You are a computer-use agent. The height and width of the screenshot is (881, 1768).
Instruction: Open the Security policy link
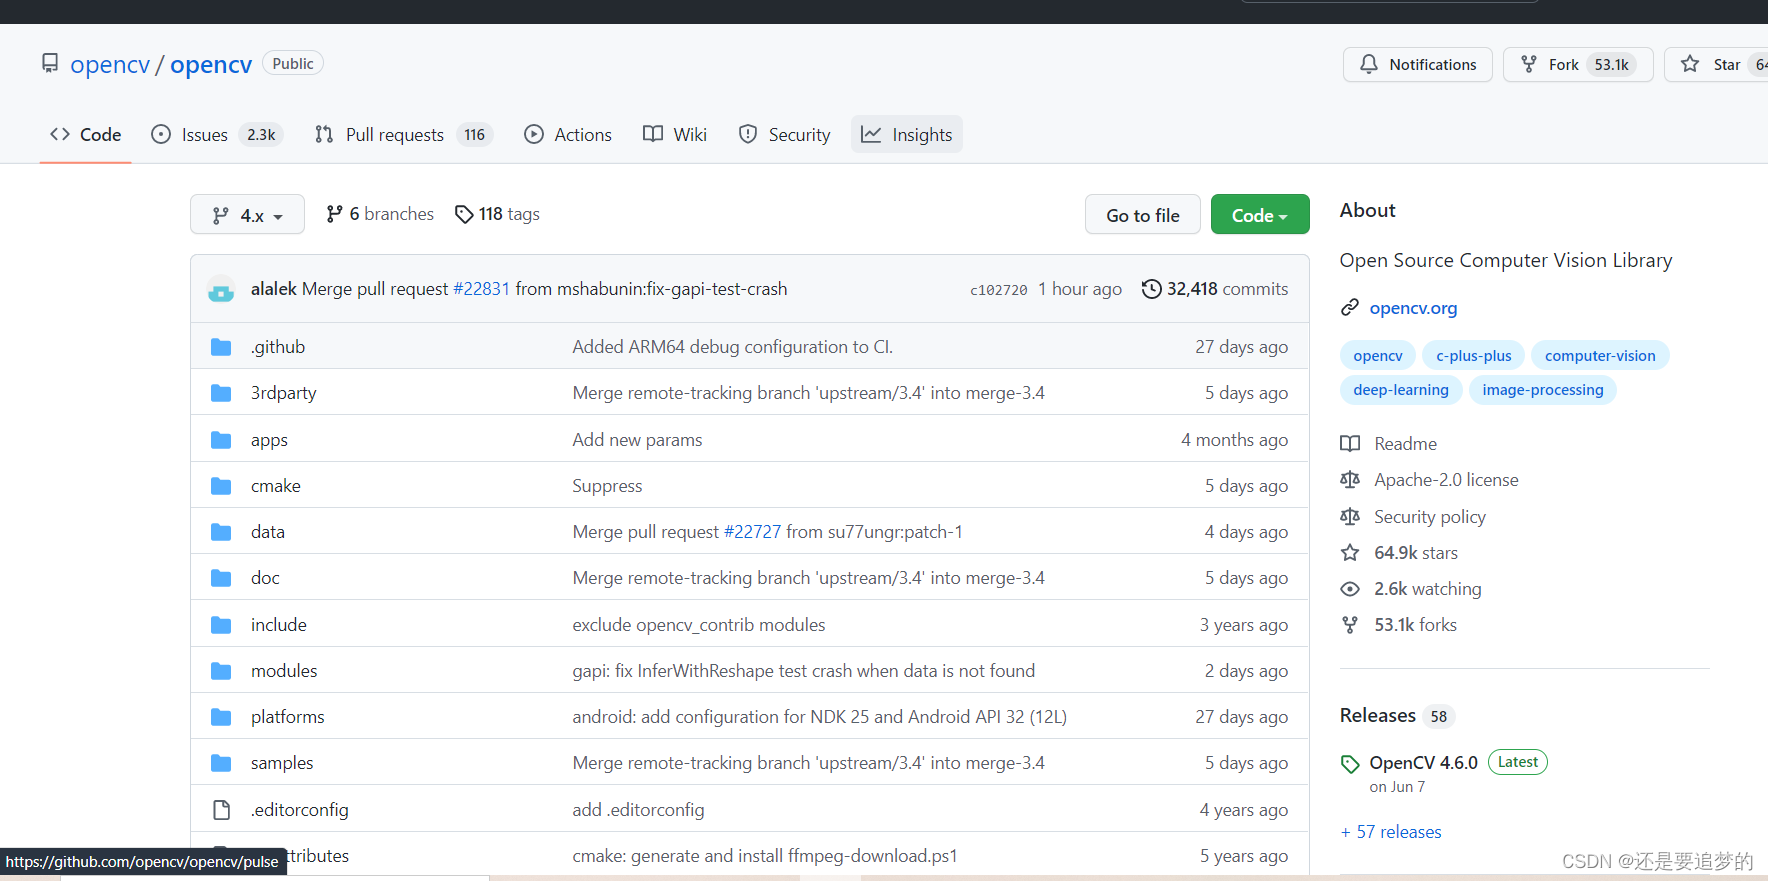[1430, 517]
